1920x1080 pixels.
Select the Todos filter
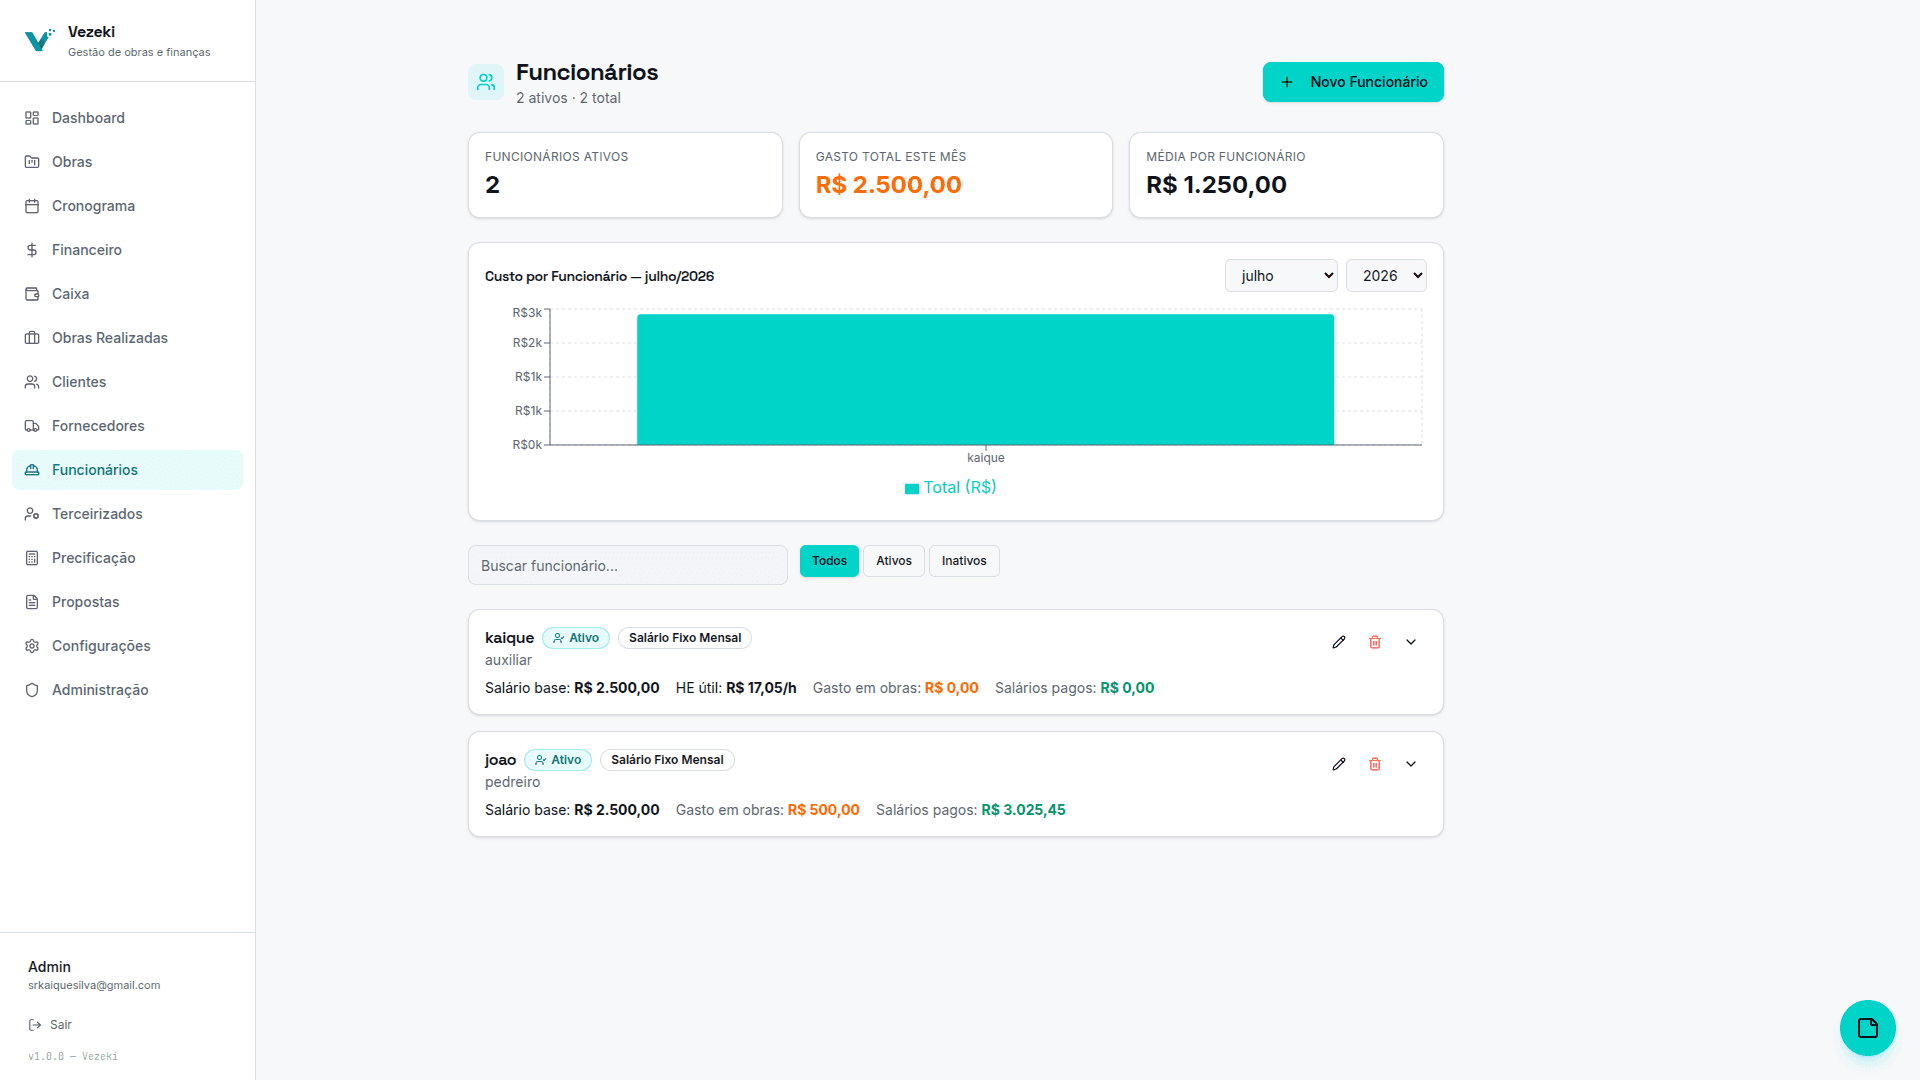[829, 561]
